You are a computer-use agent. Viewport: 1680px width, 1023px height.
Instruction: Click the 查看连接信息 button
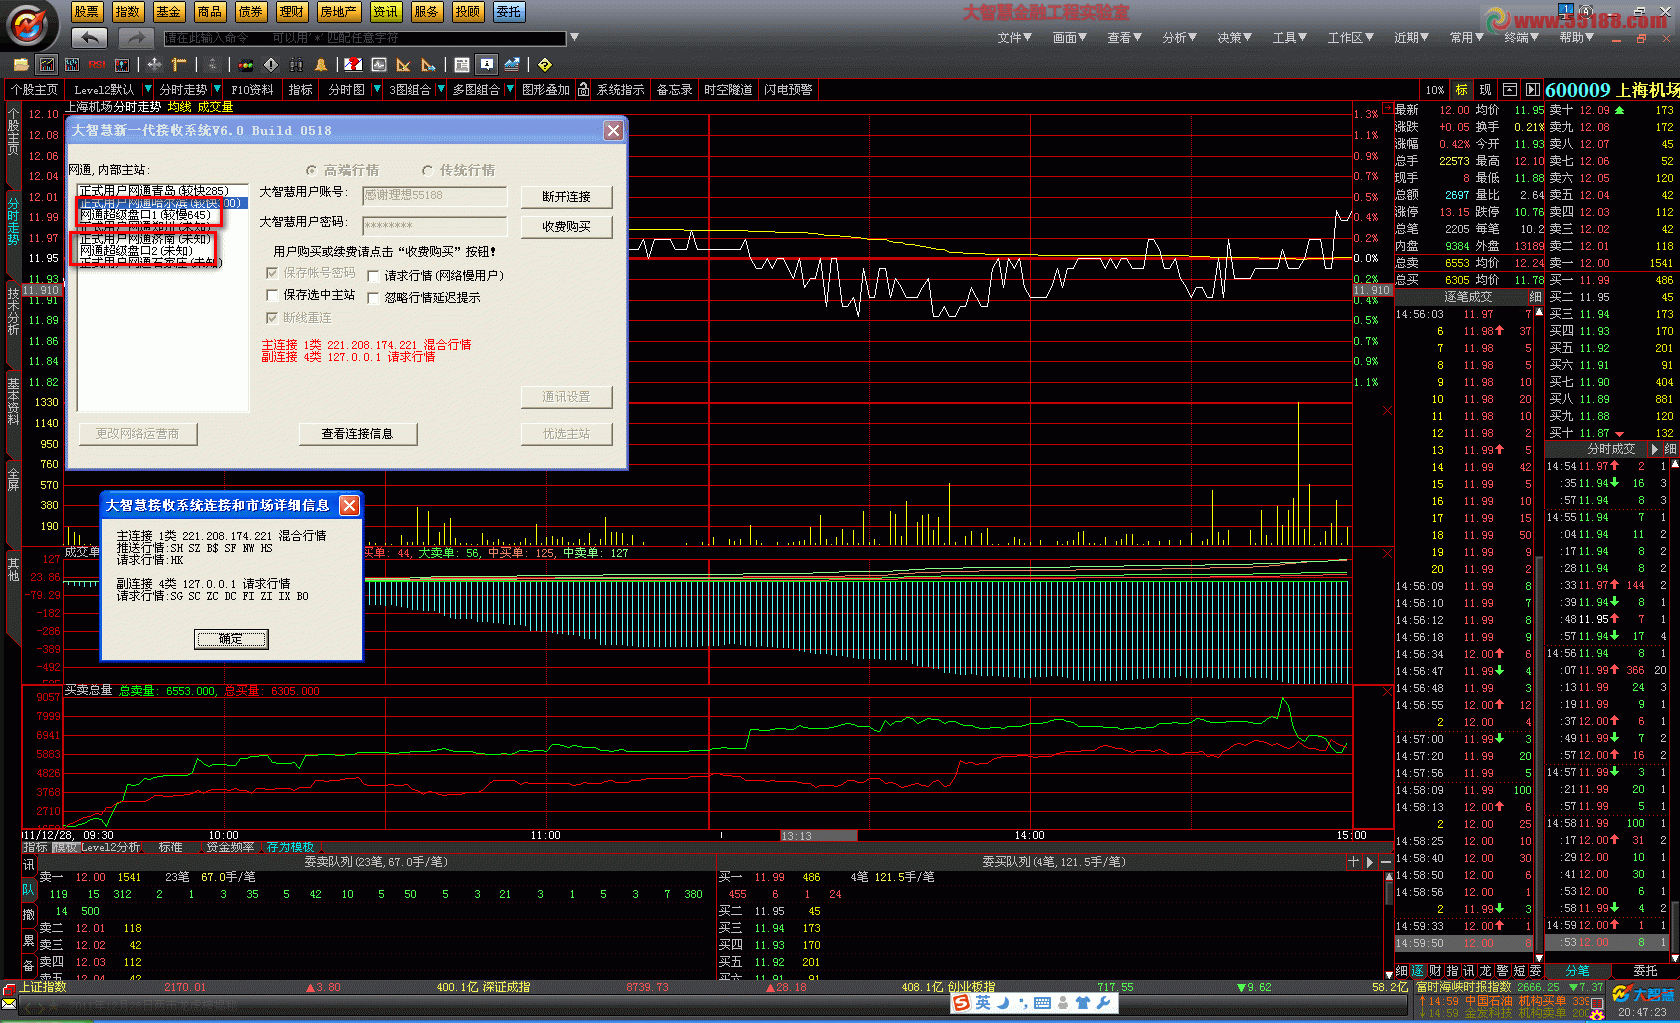point(357,434)
